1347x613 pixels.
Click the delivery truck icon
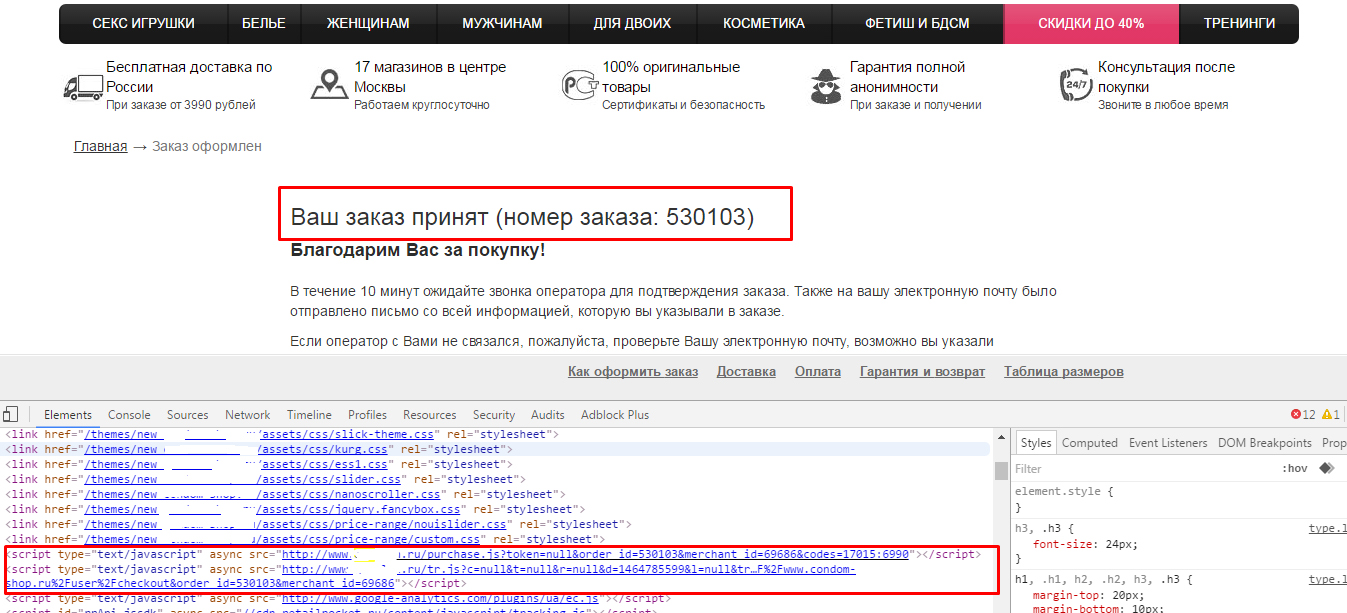pos(83,86)
